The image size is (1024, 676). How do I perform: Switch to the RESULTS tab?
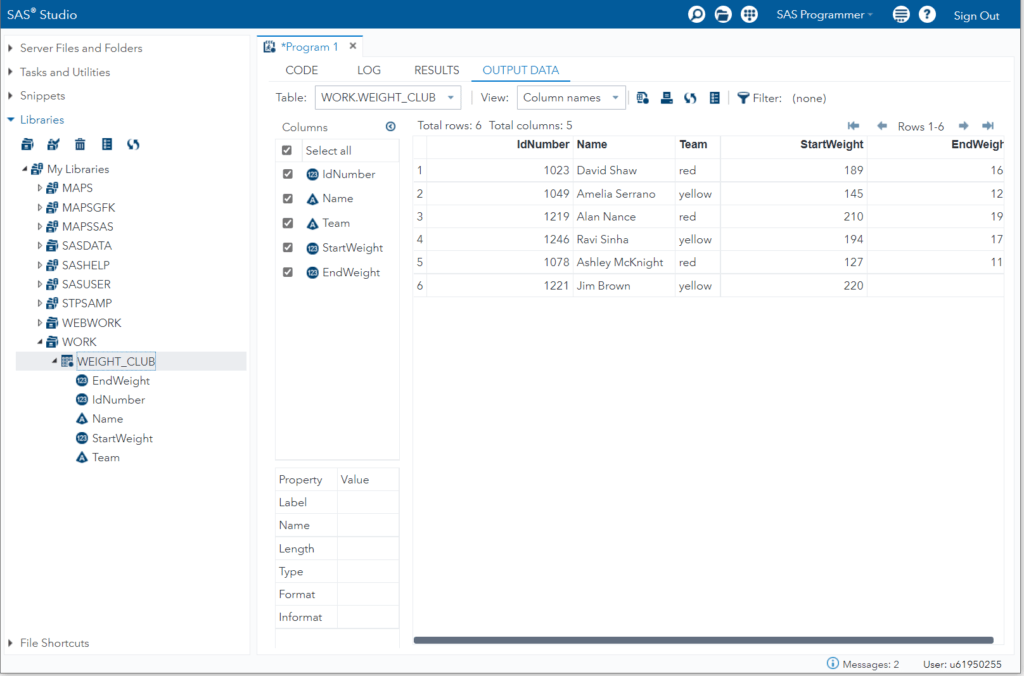tap(436, 70)
